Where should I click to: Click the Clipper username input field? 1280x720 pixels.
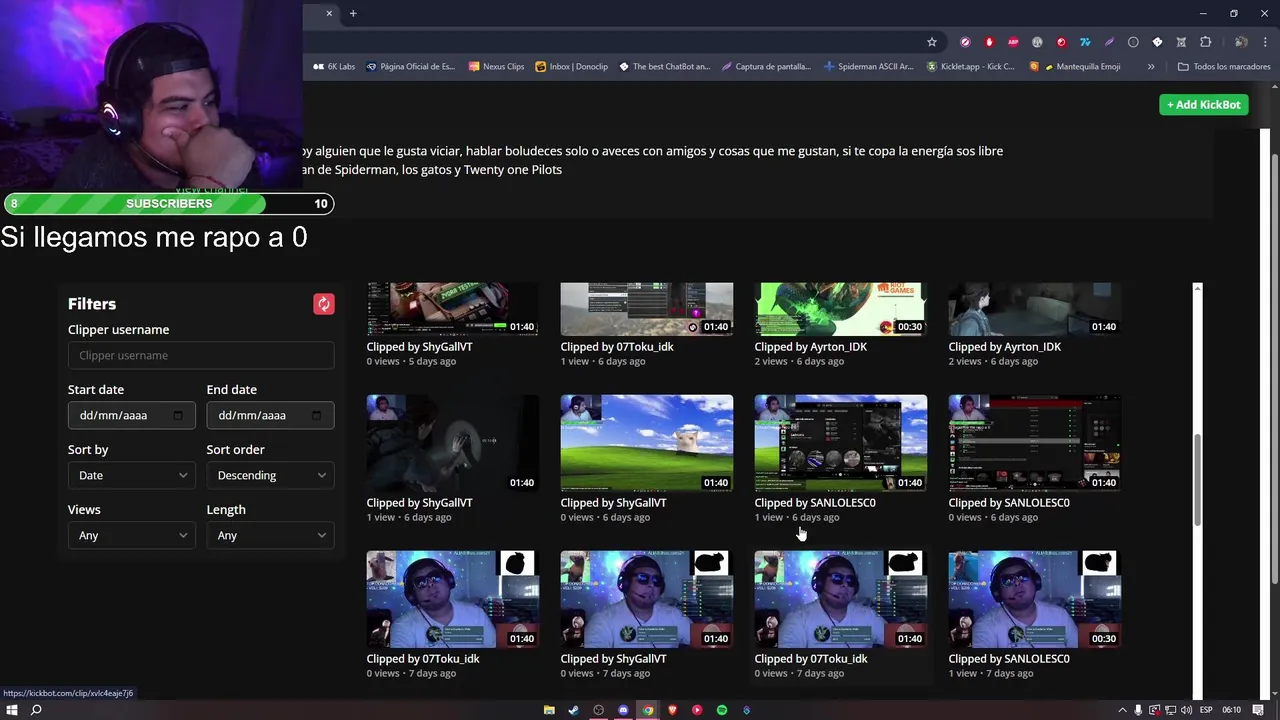(x=201, y=355)
